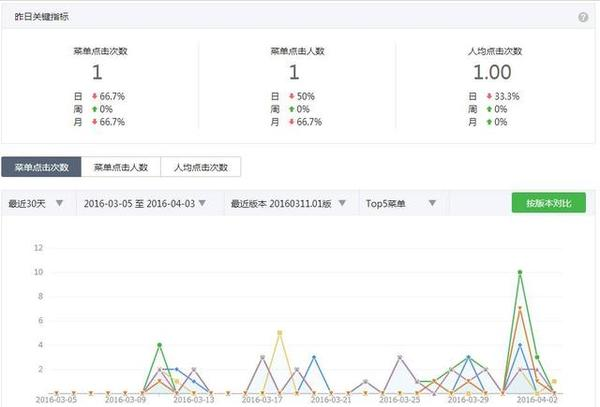The height and width of the screenshot is (407, 600).
Task: Select blue peak point at value 3 near 03-20
Action: (314, 357)
